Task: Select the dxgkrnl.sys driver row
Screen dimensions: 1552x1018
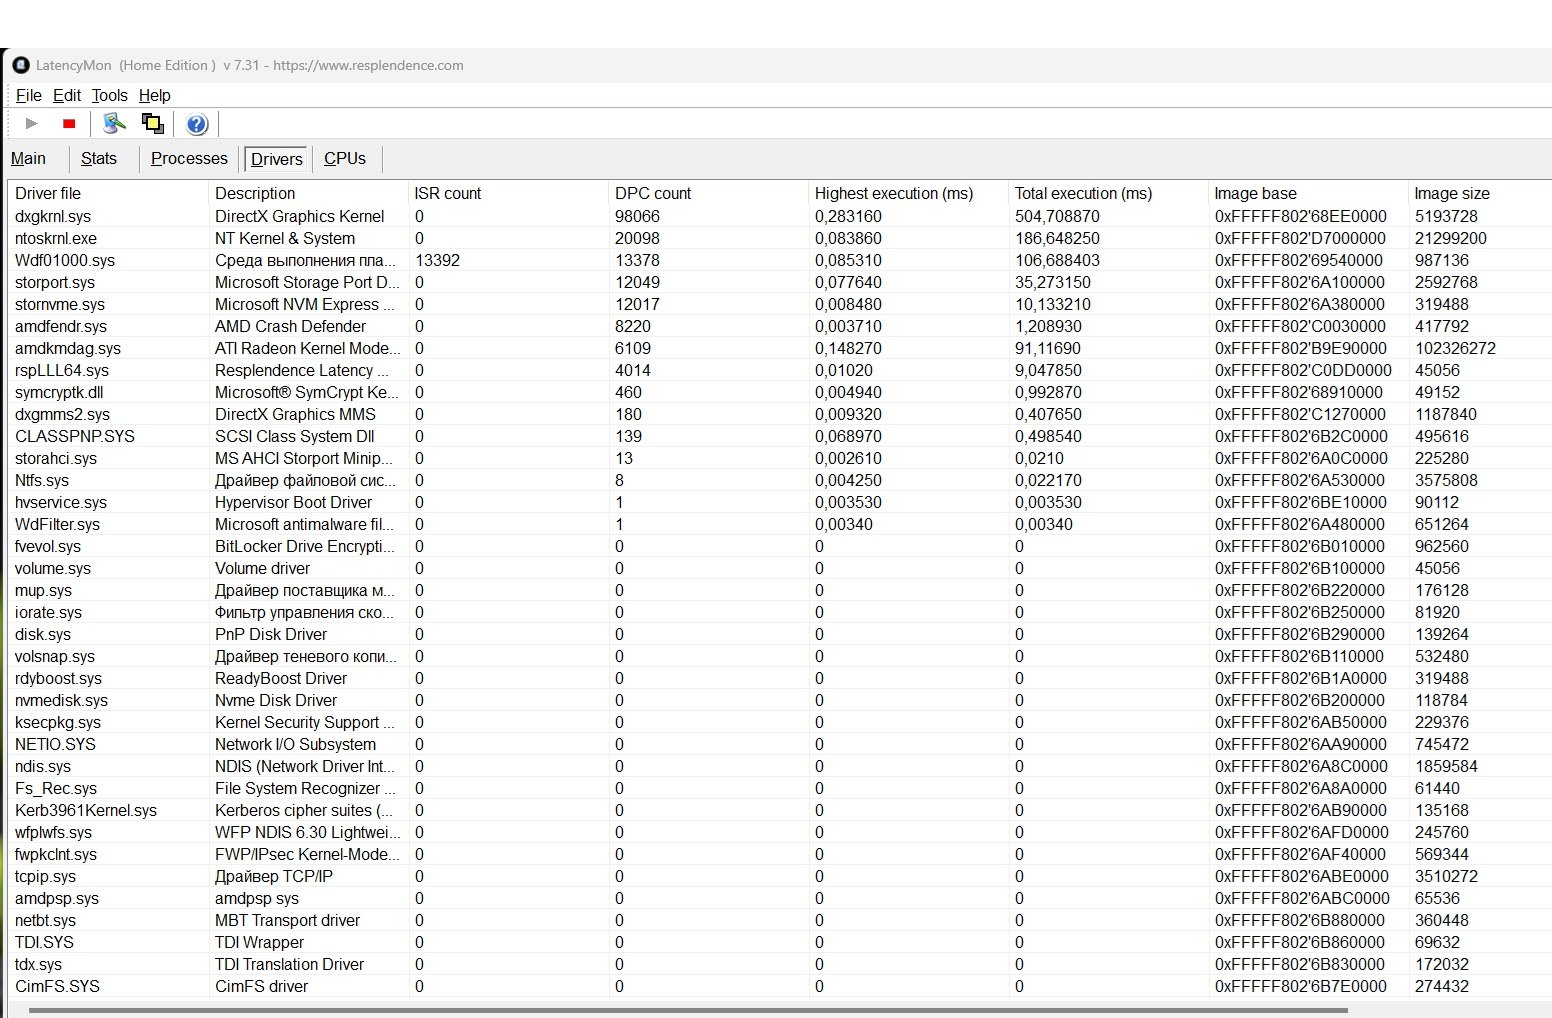Action: 780,216
